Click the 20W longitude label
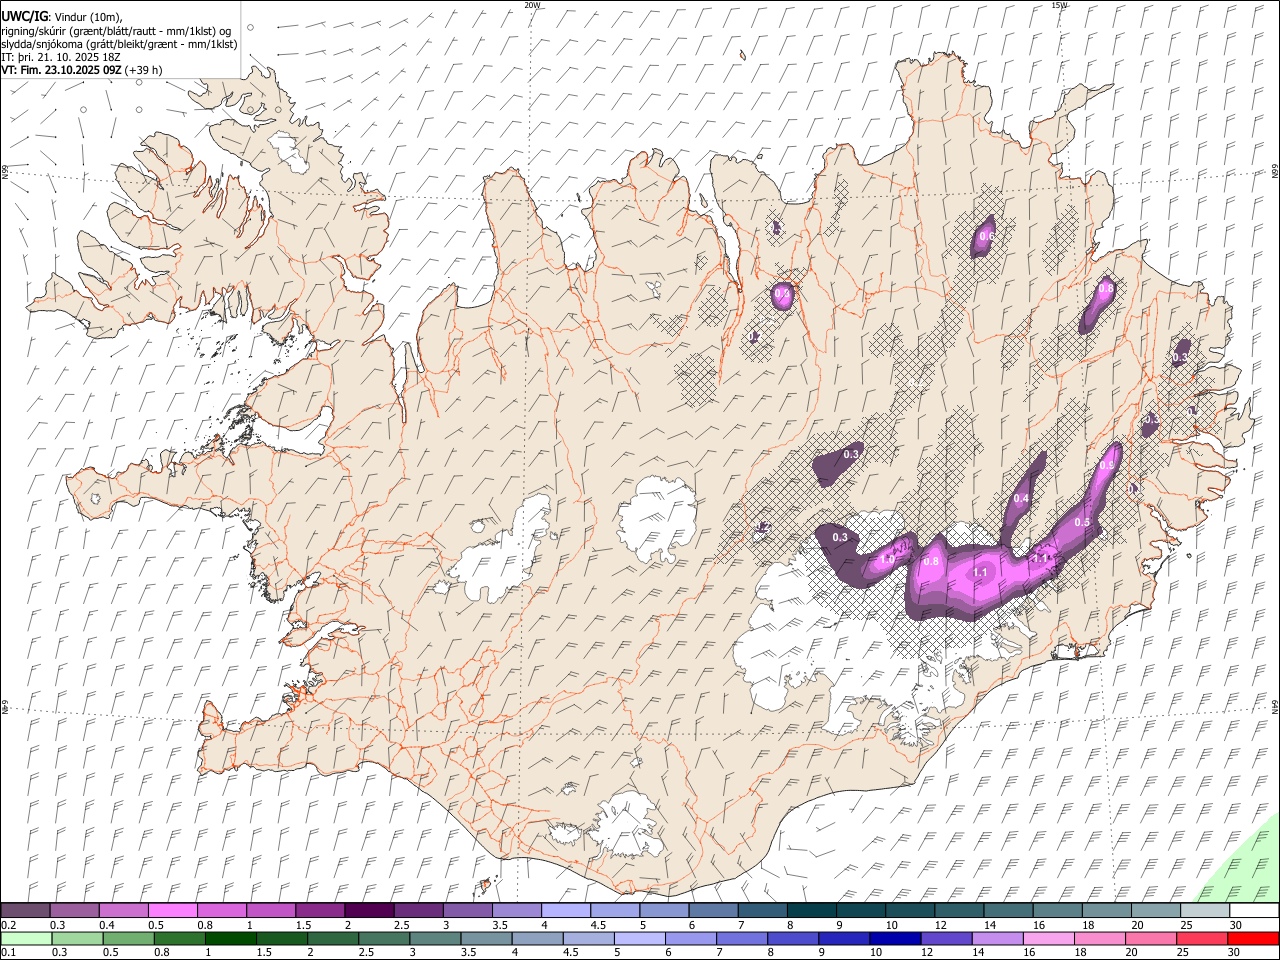This screenshot has height=960, width=1280. click(532, 5)
